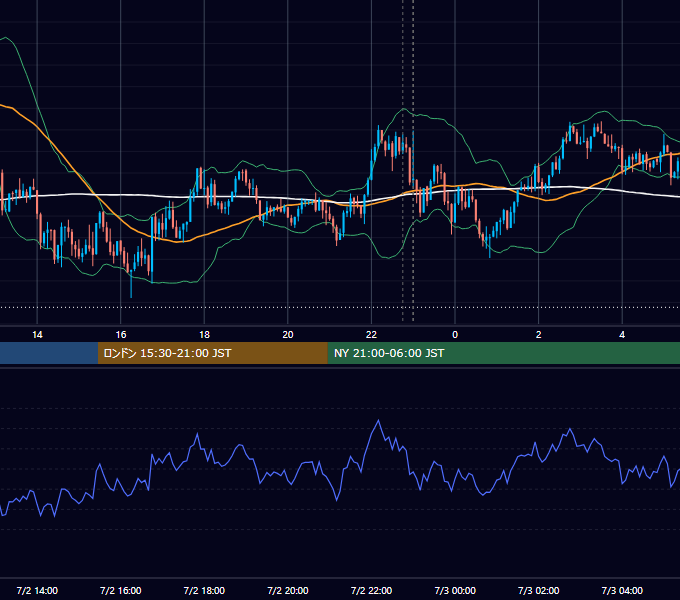Click the 22 hour label on chart axis
680x600 pixels.
point(371,335)
